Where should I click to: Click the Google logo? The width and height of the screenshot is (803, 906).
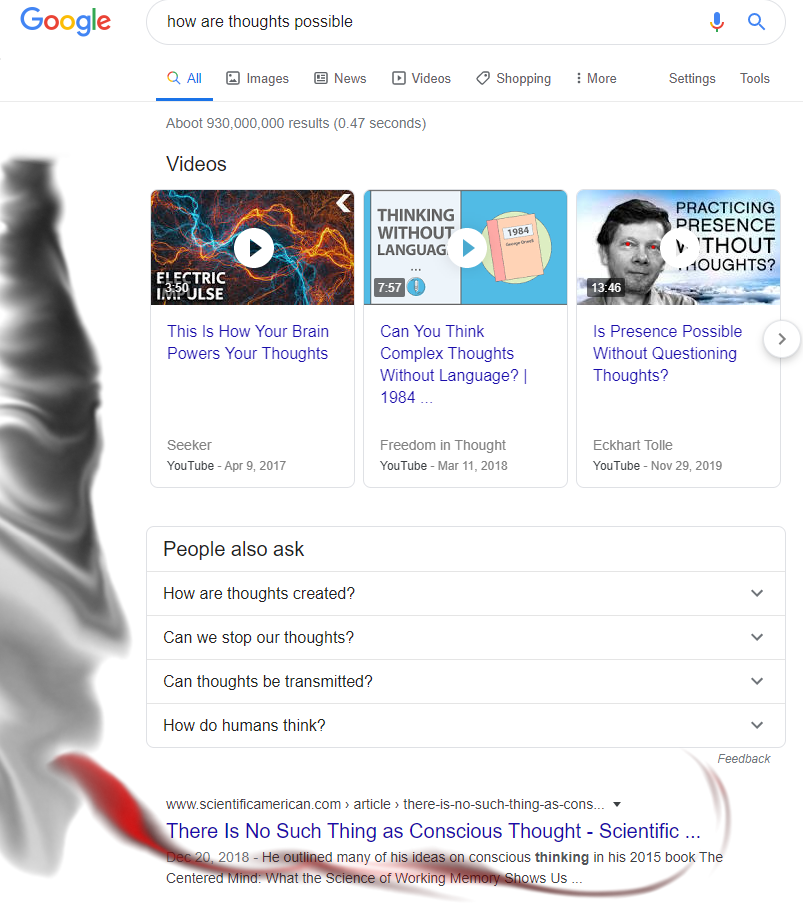pos(65,22)
